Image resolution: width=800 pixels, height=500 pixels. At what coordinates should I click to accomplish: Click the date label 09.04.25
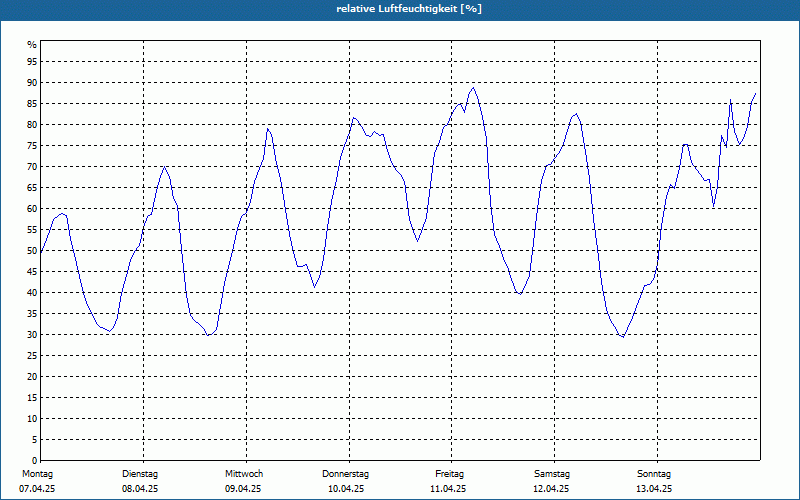coord(243,489)
